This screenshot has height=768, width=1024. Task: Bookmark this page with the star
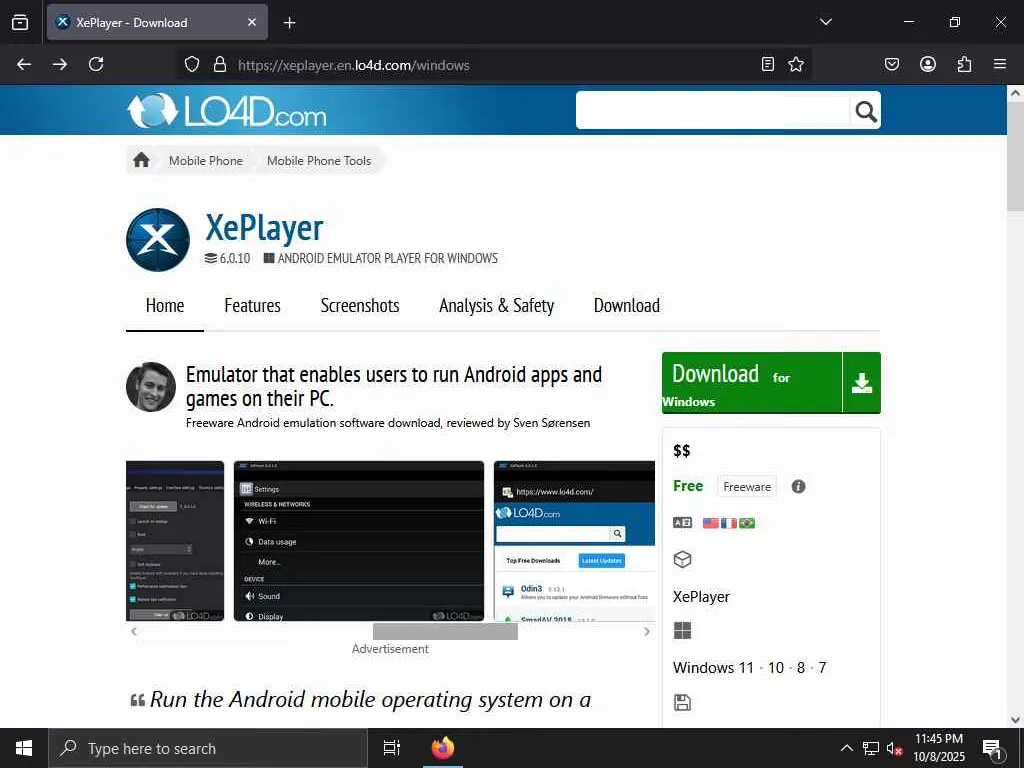pyautogui.click(x=796, y=64)
